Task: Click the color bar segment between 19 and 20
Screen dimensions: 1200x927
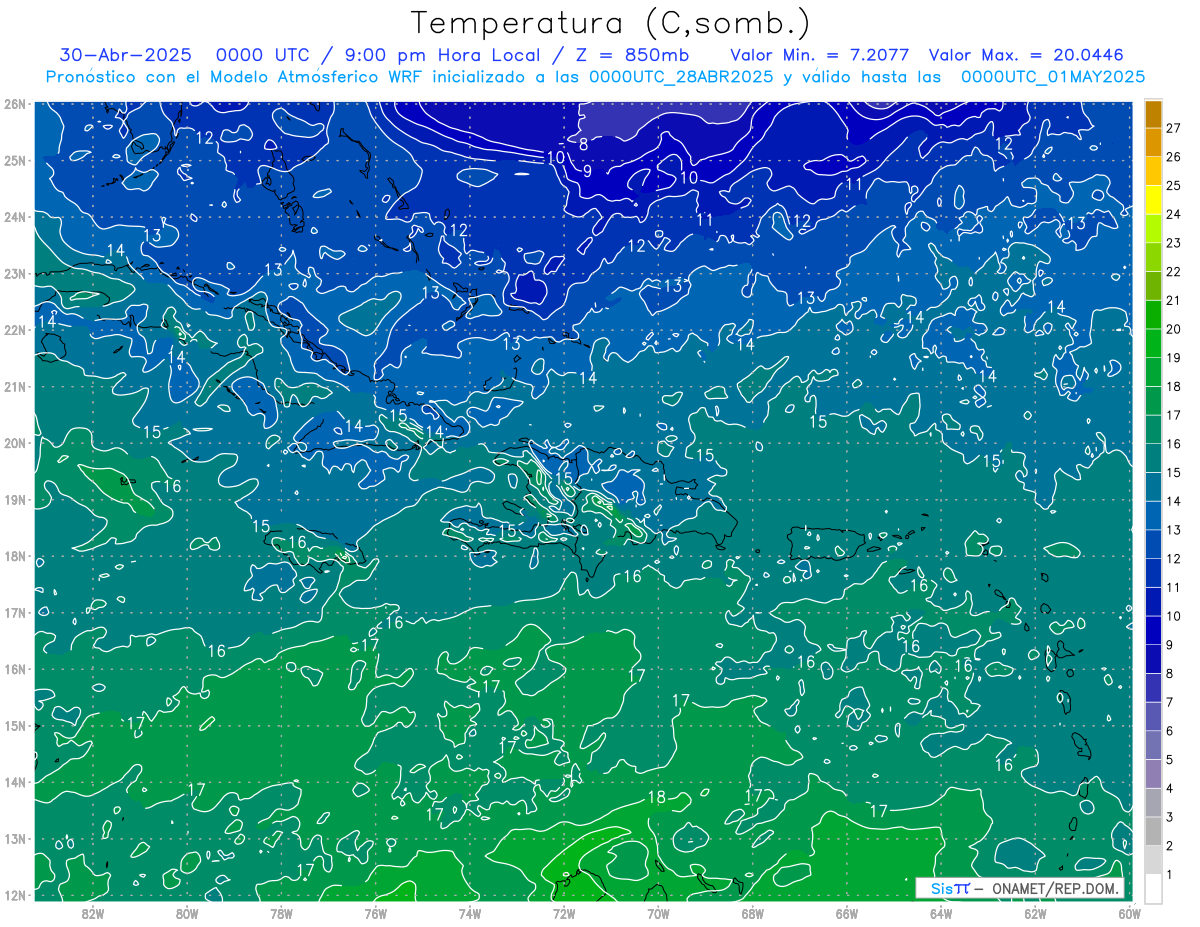Action: point(1153,343)
